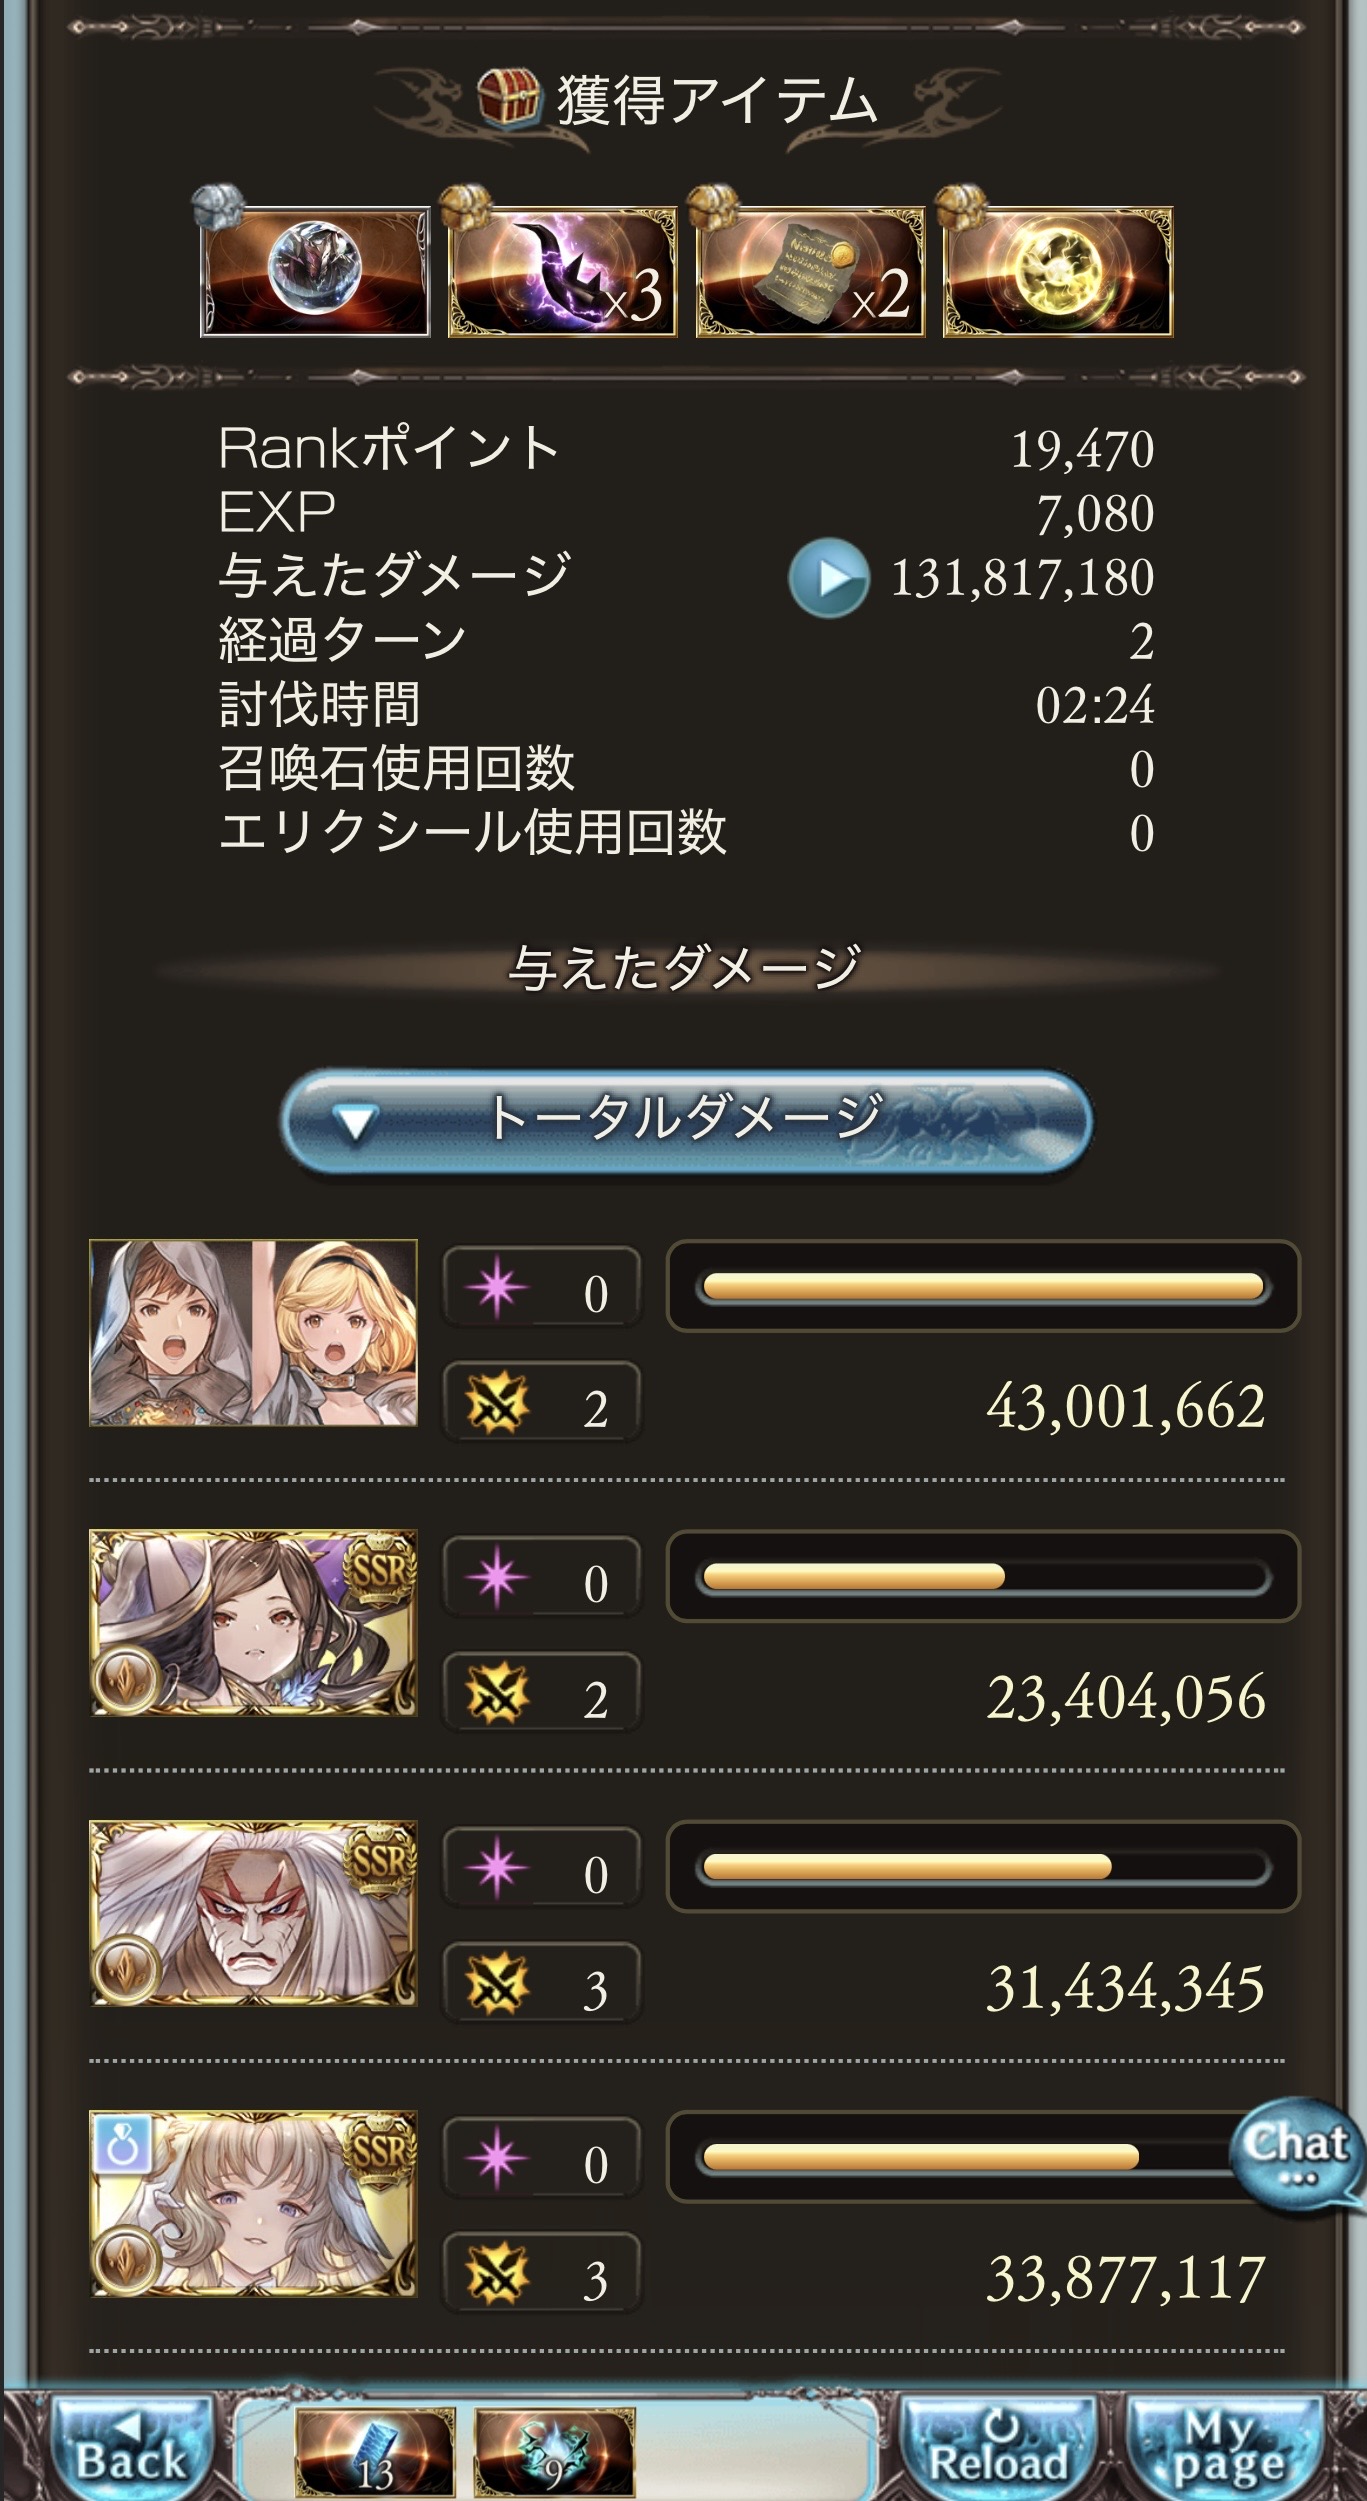
Task: Tap the silver chest summon orb item
Action: [x=315, y=270]
